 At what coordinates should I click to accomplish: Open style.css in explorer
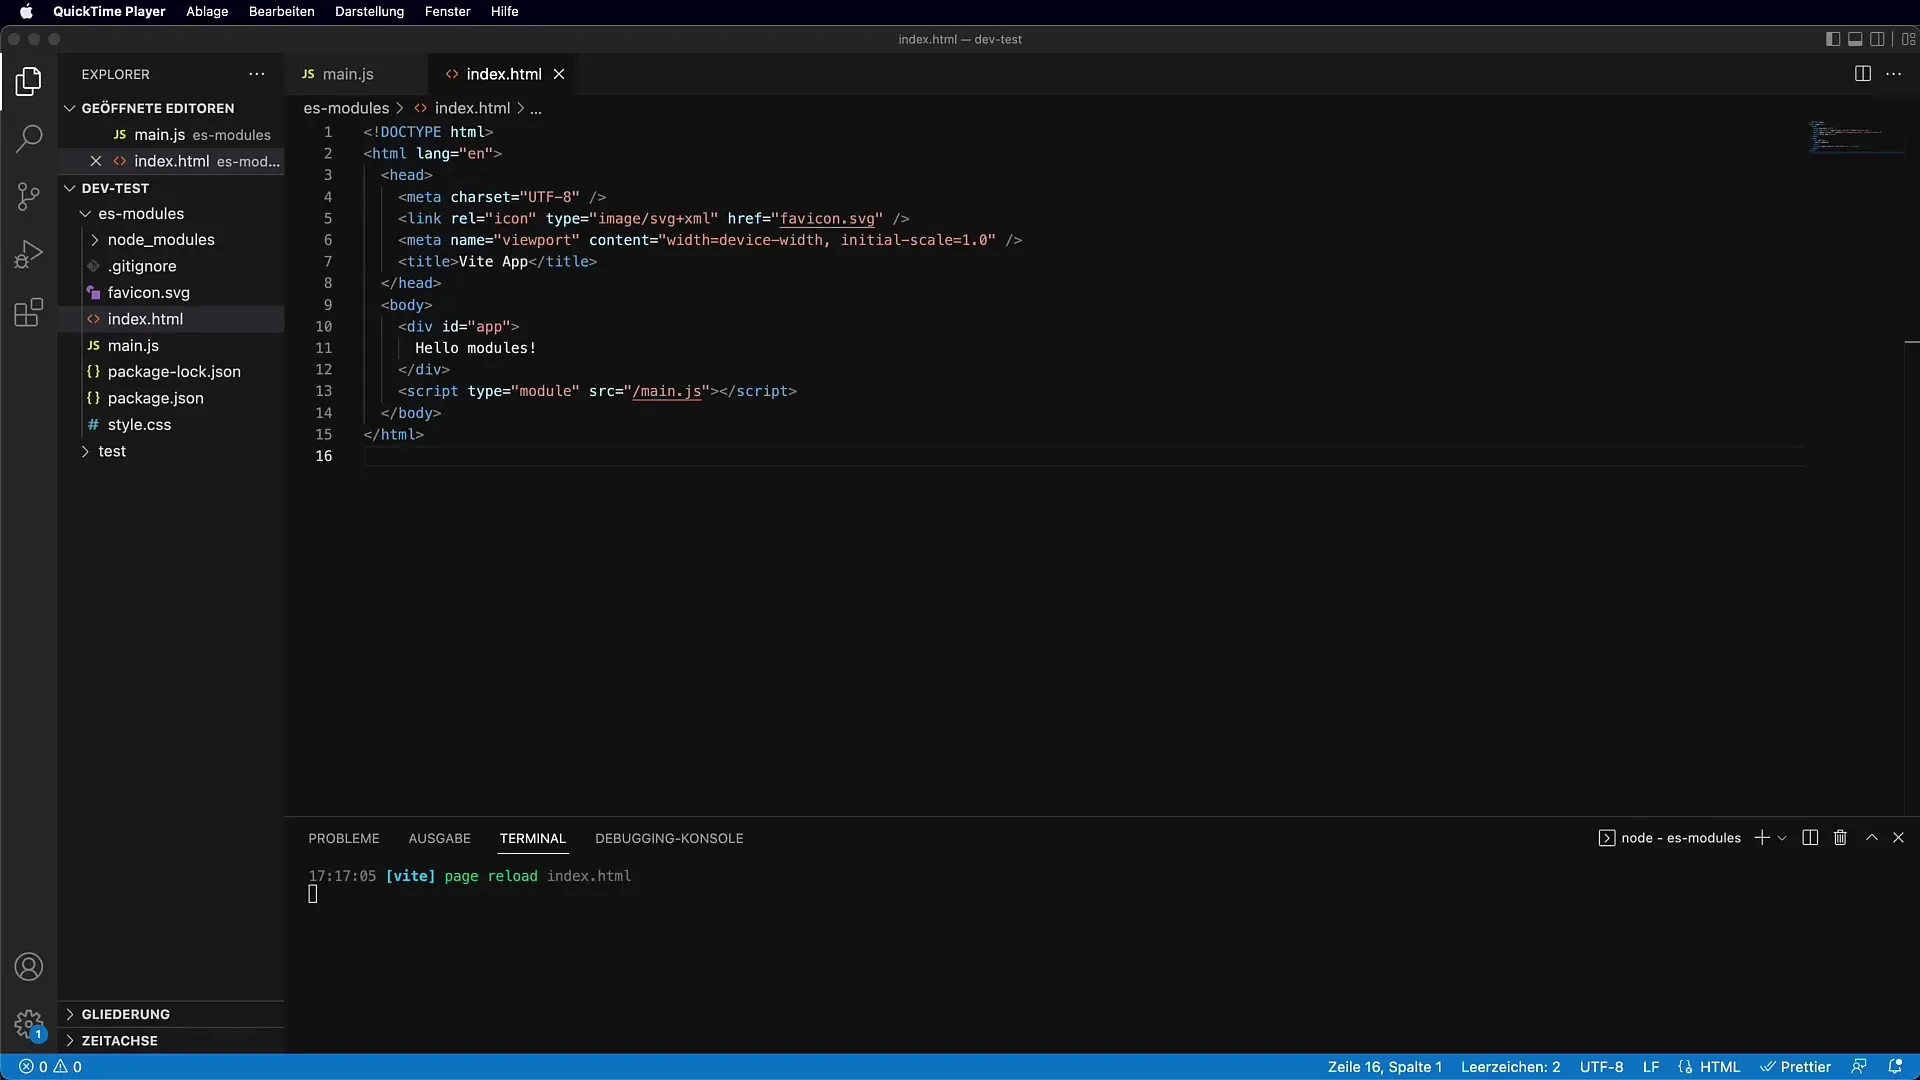(139, 425)
